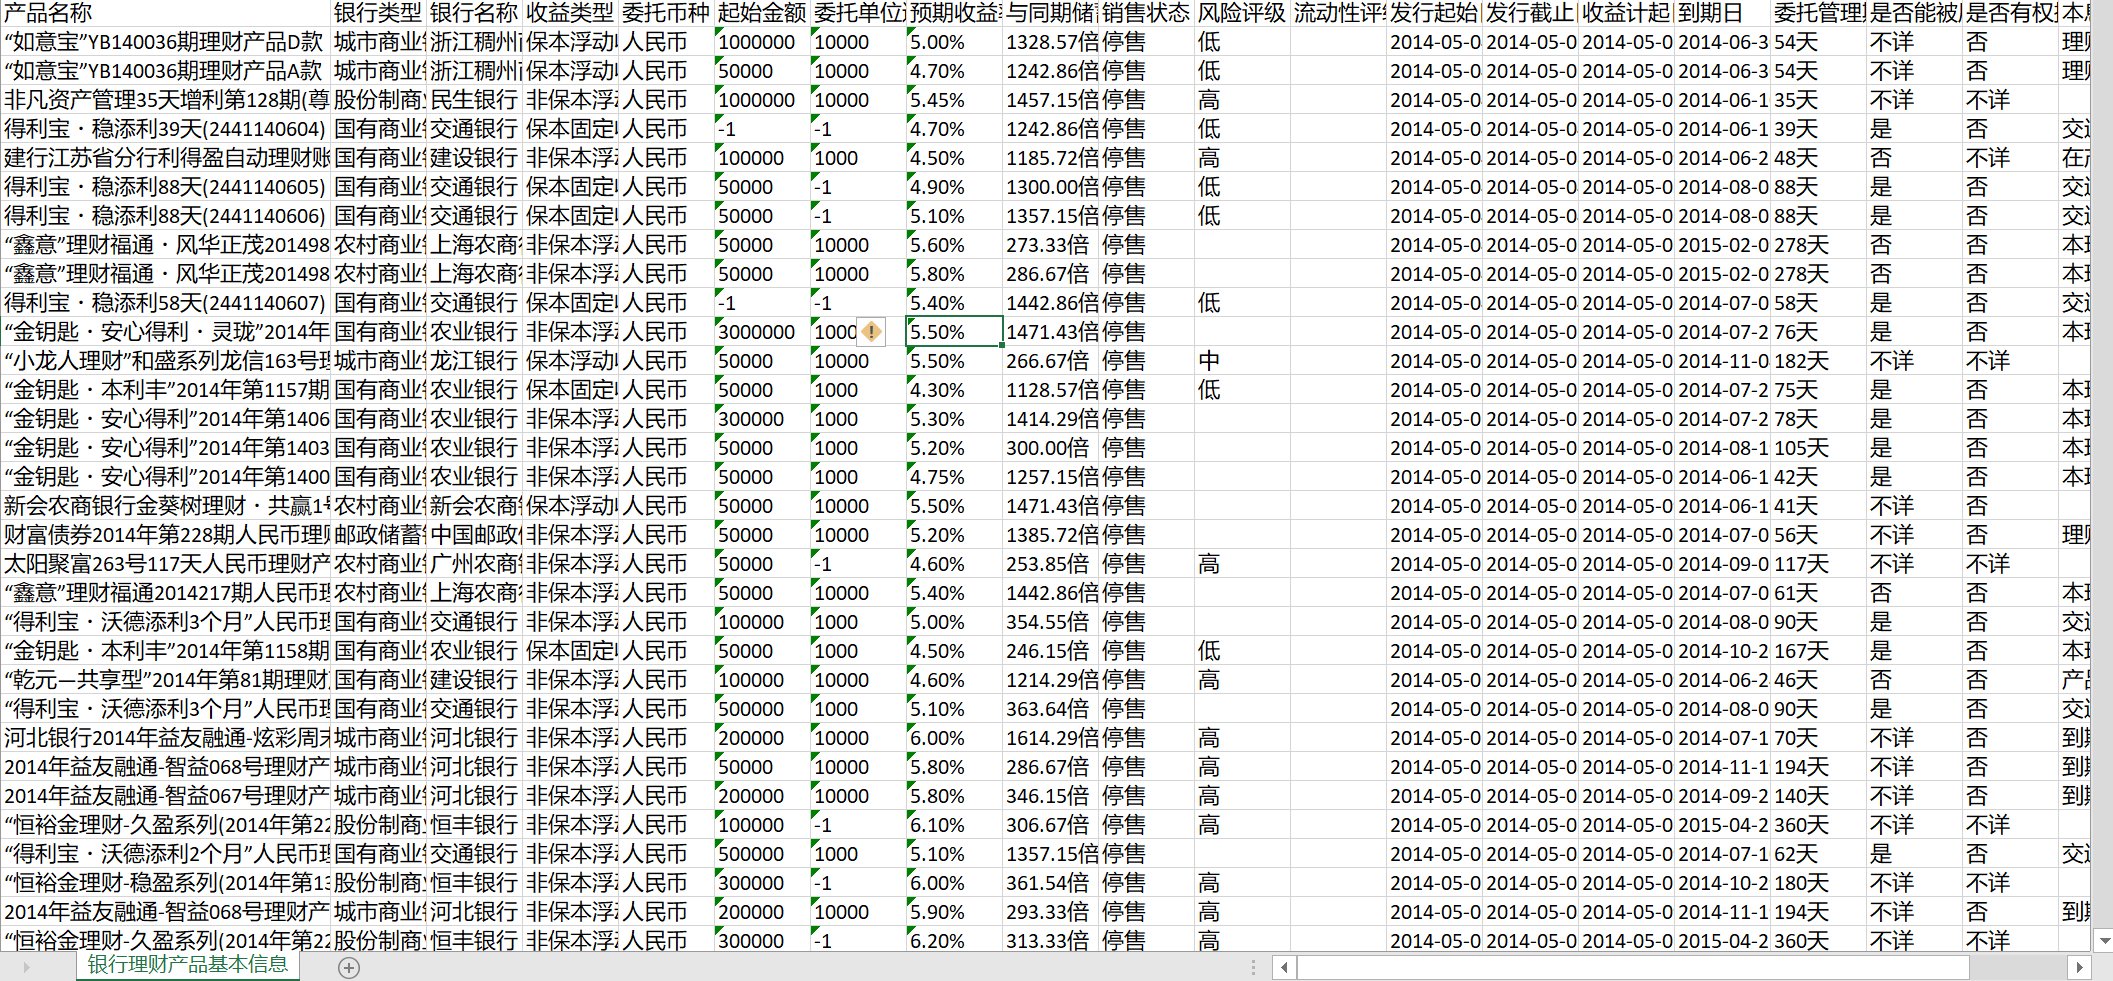
Task: Select the “小龙人理财”和盛系列 product cell
Action: click(x=166, y=361)
